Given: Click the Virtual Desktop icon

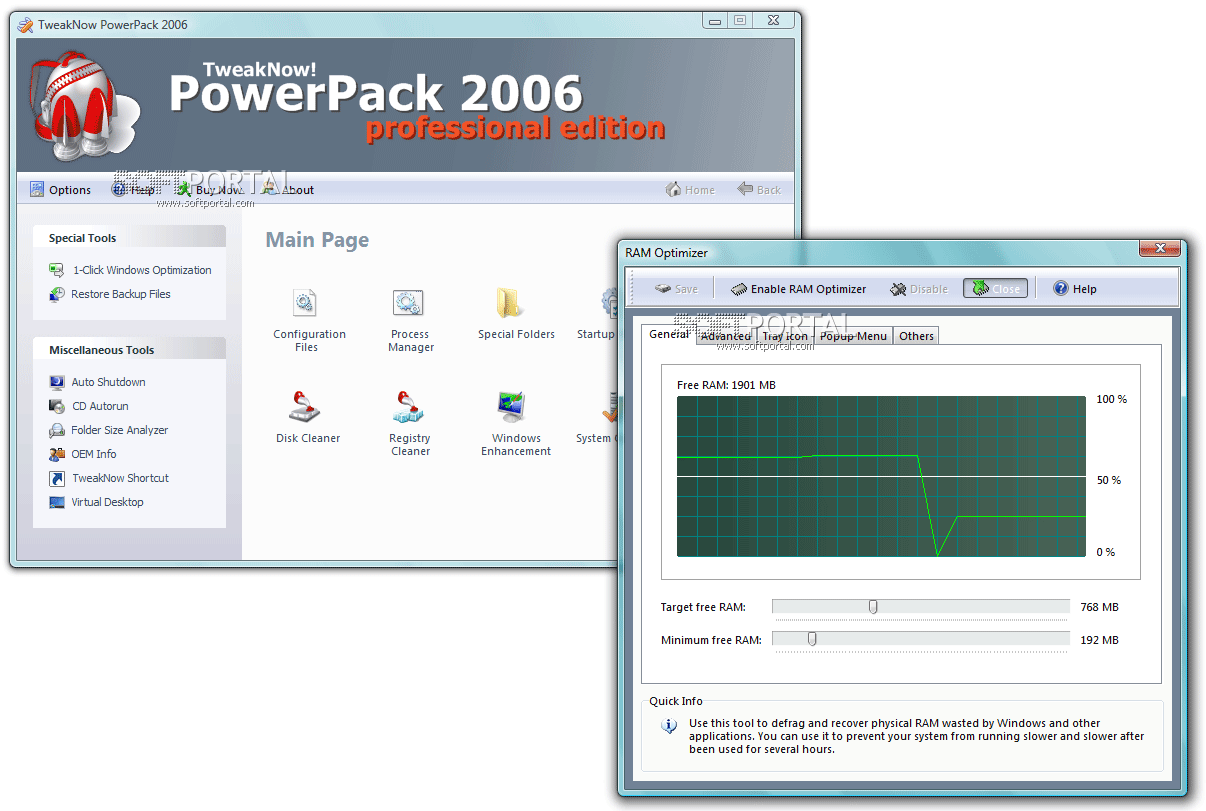Looking at the screenshot, I should (57, 502).
